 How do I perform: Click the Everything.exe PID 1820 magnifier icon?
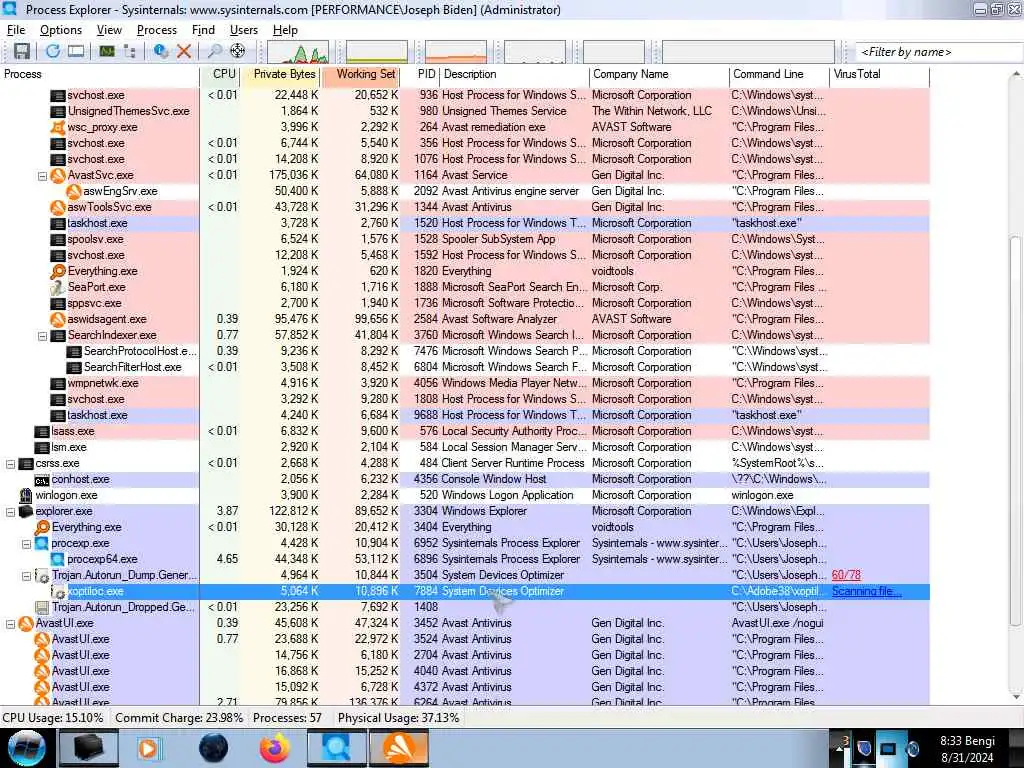click(58, 272)
